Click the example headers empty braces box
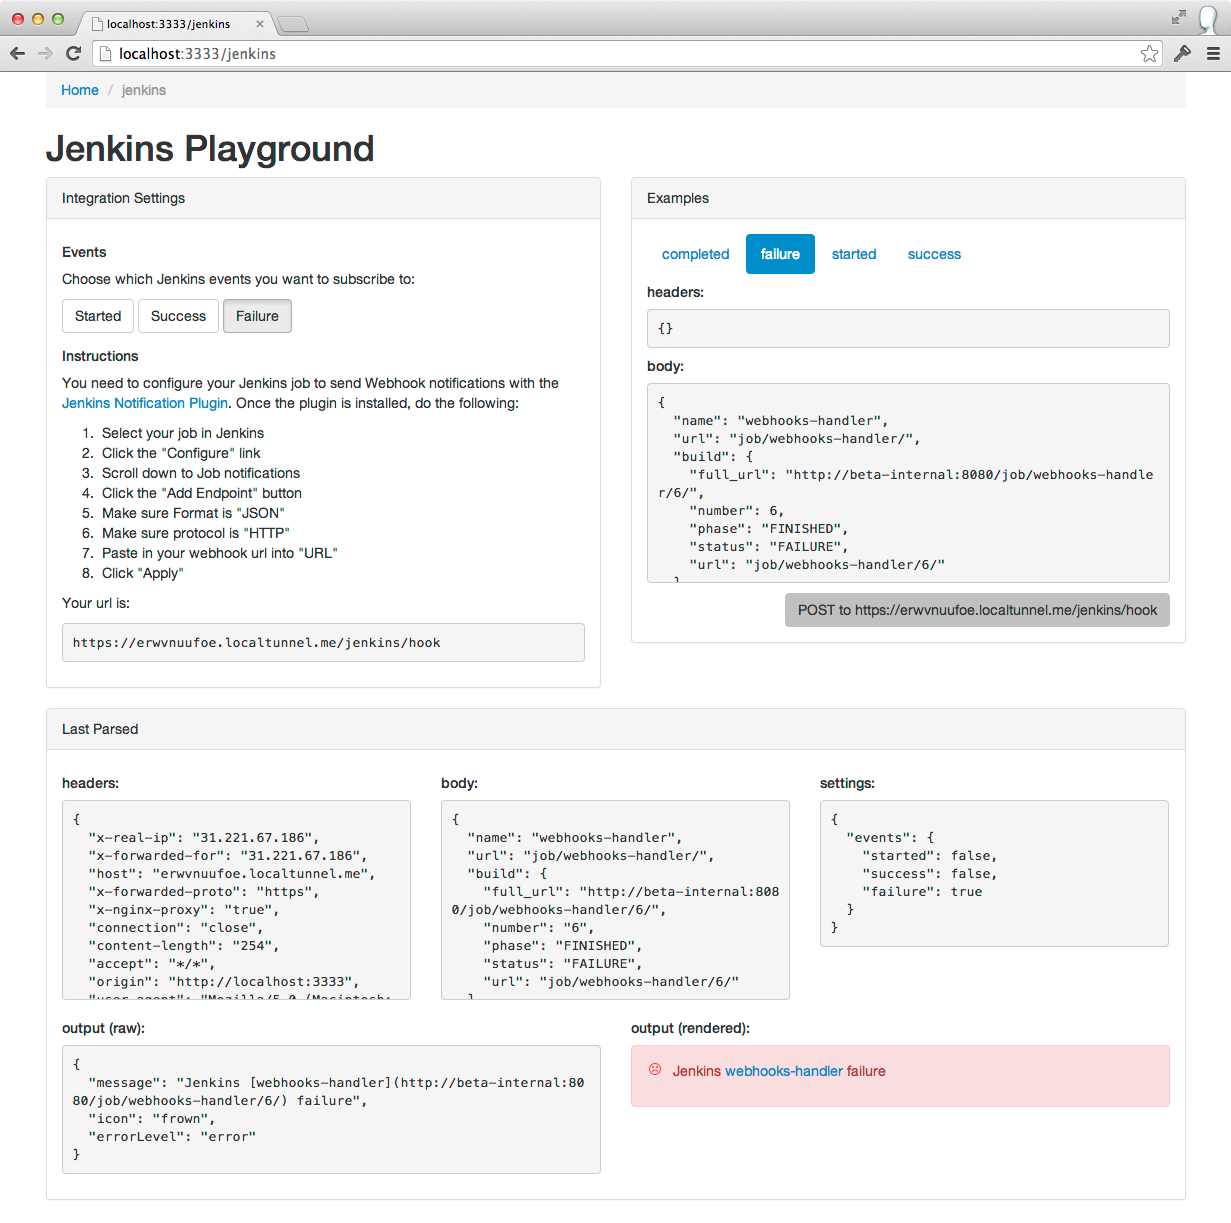The image size is (1231, 1223). [908, 328]
